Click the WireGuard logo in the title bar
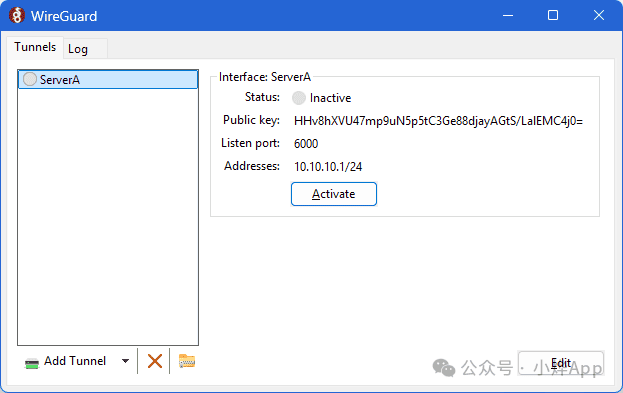 pos(17,15)
